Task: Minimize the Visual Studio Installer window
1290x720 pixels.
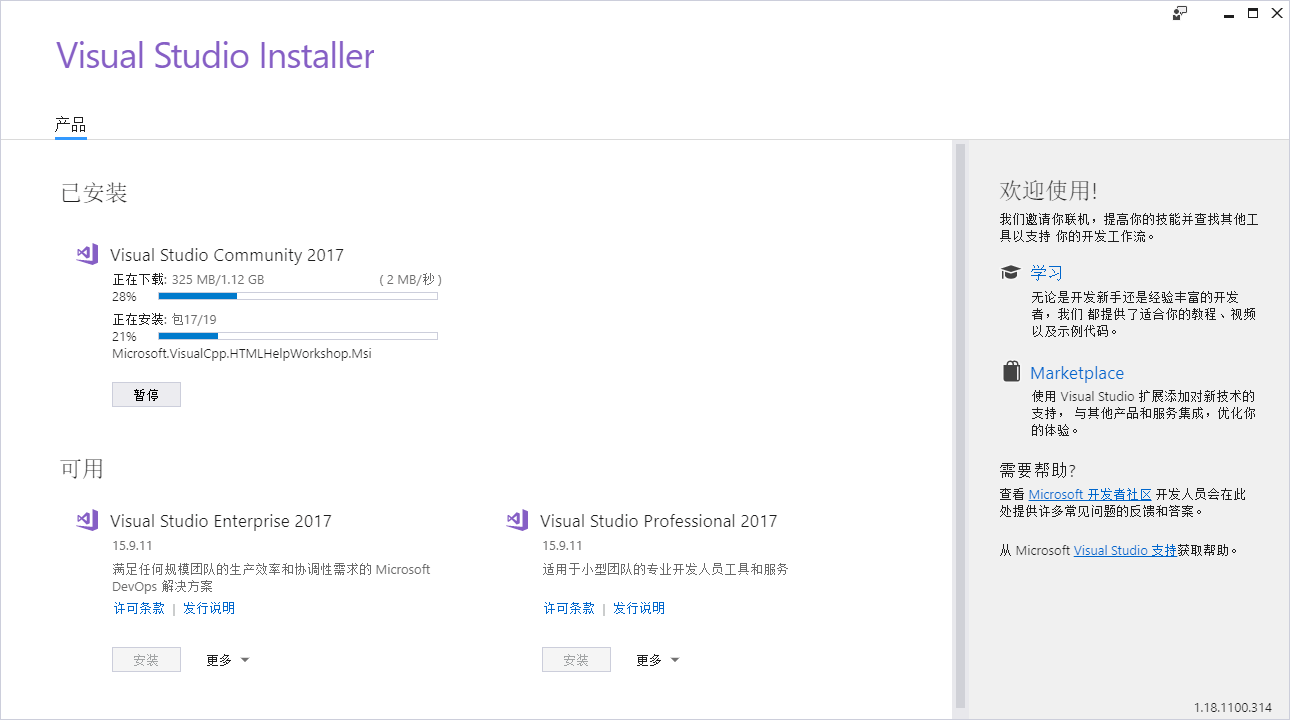Action: tap(1228, 13)
